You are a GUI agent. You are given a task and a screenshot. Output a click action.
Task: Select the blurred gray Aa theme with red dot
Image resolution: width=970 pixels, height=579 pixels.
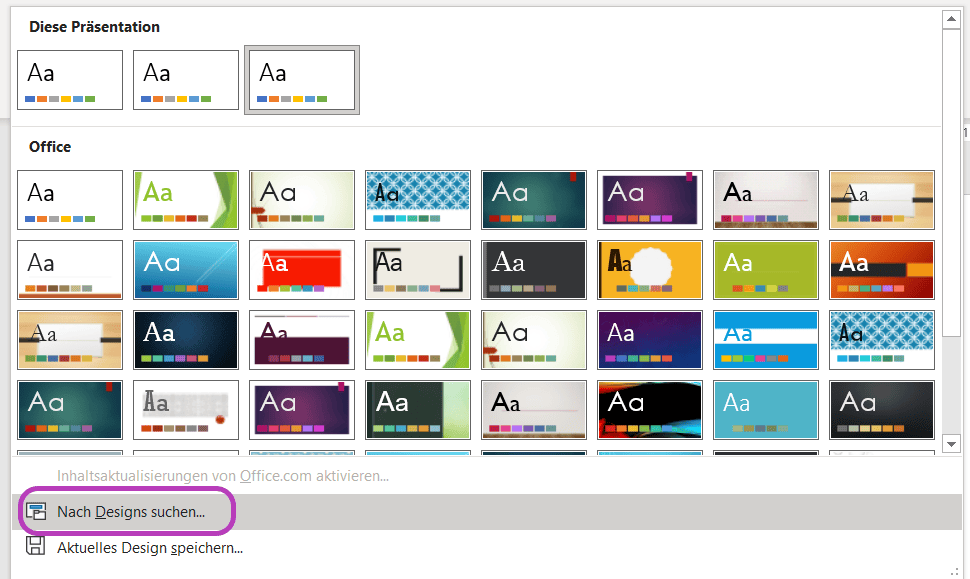pyautogui.click(x=186, y=410)
